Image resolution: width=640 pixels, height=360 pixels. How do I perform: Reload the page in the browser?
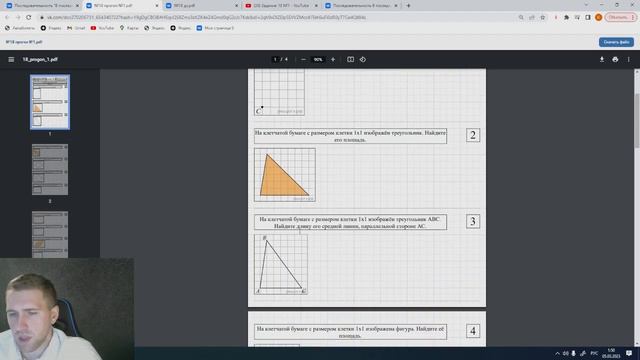tap(29, 18)
